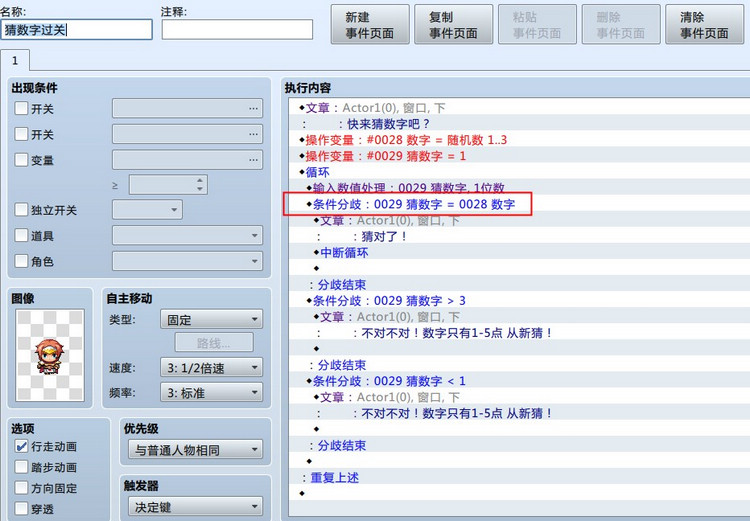This screenshot has height=521, width=750.
Task: Select 不对不对 message under > 3 branch
Action: coord(519,333)
